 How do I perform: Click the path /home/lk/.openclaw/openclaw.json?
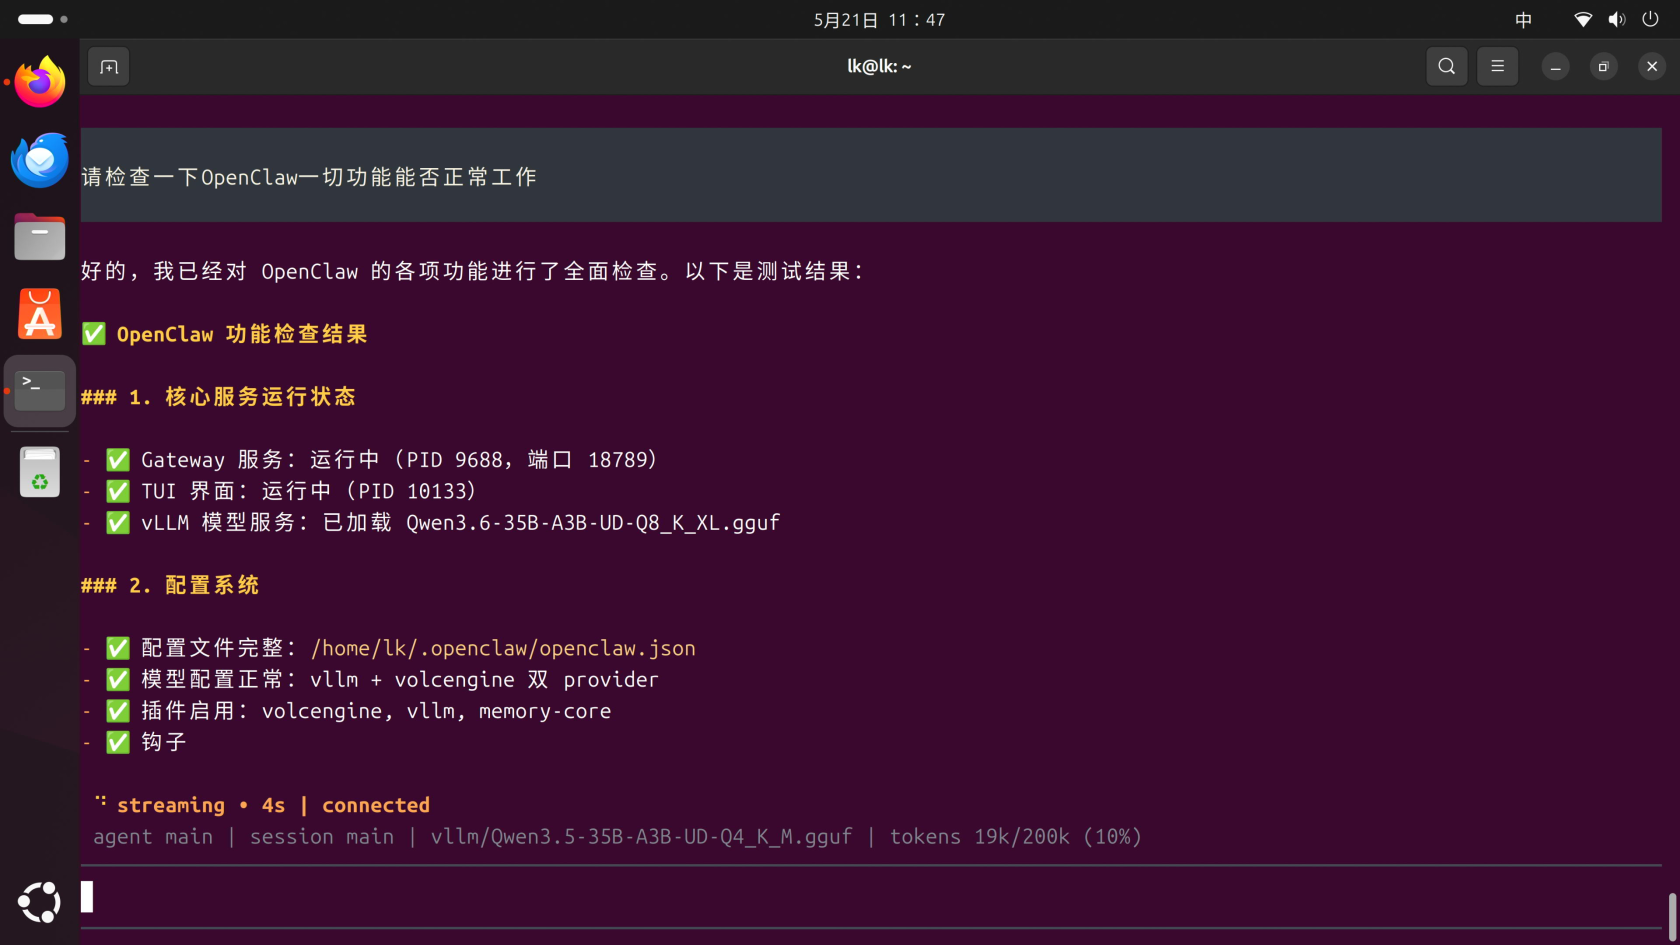(503, 648)
